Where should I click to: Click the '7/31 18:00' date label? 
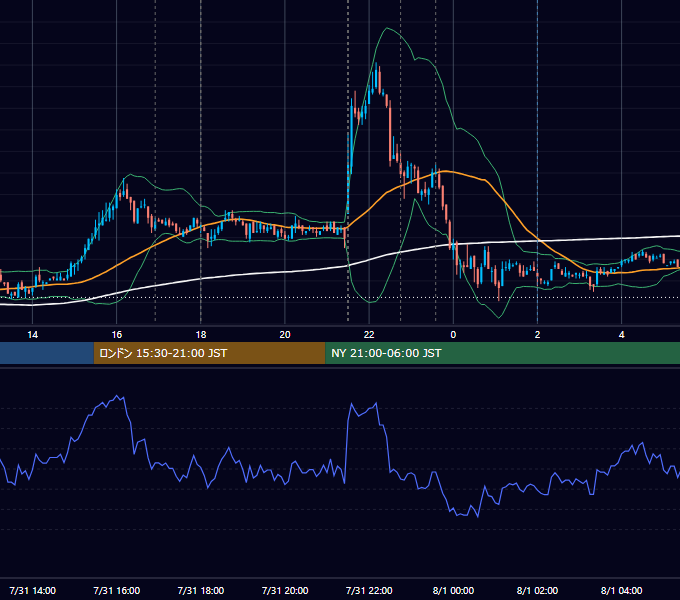coord(201,590)
